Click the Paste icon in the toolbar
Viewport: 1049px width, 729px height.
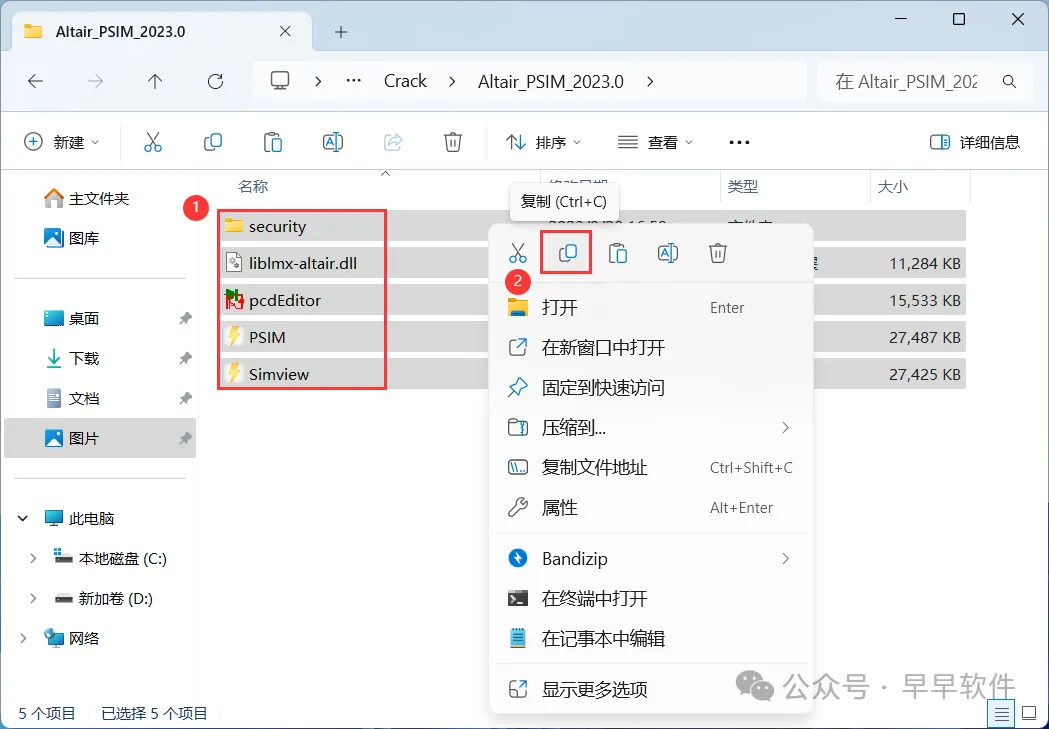pos(272,142)
